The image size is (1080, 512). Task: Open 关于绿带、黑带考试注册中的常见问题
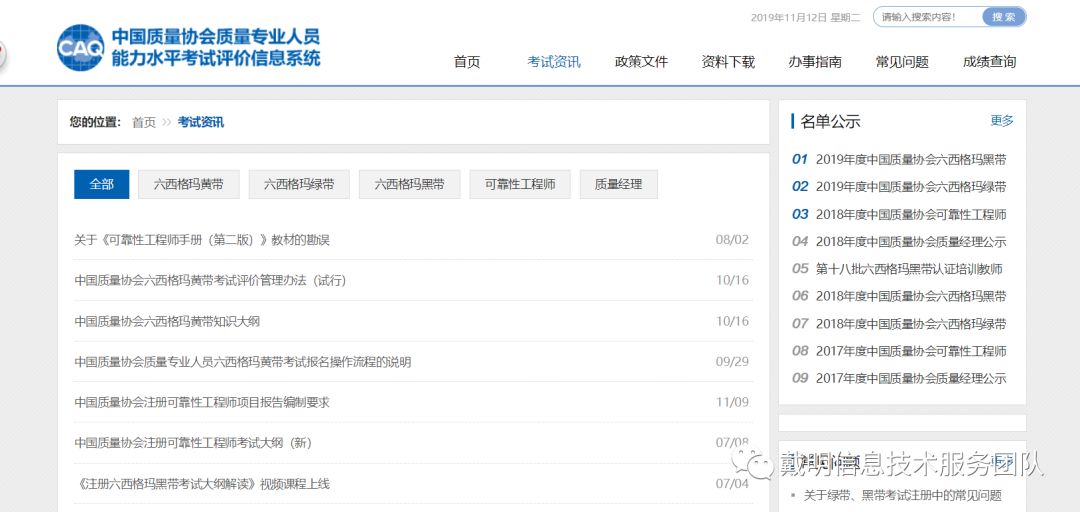point(902,495)
